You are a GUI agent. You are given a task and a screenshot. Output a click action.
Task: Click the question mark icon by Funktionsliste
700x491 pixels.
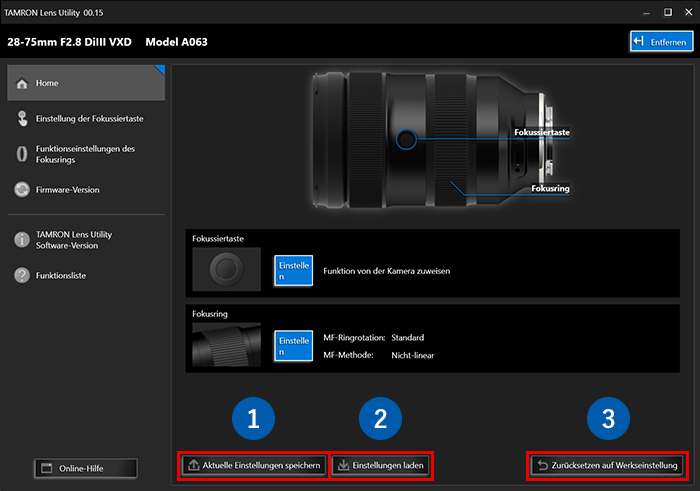[22, 275]
